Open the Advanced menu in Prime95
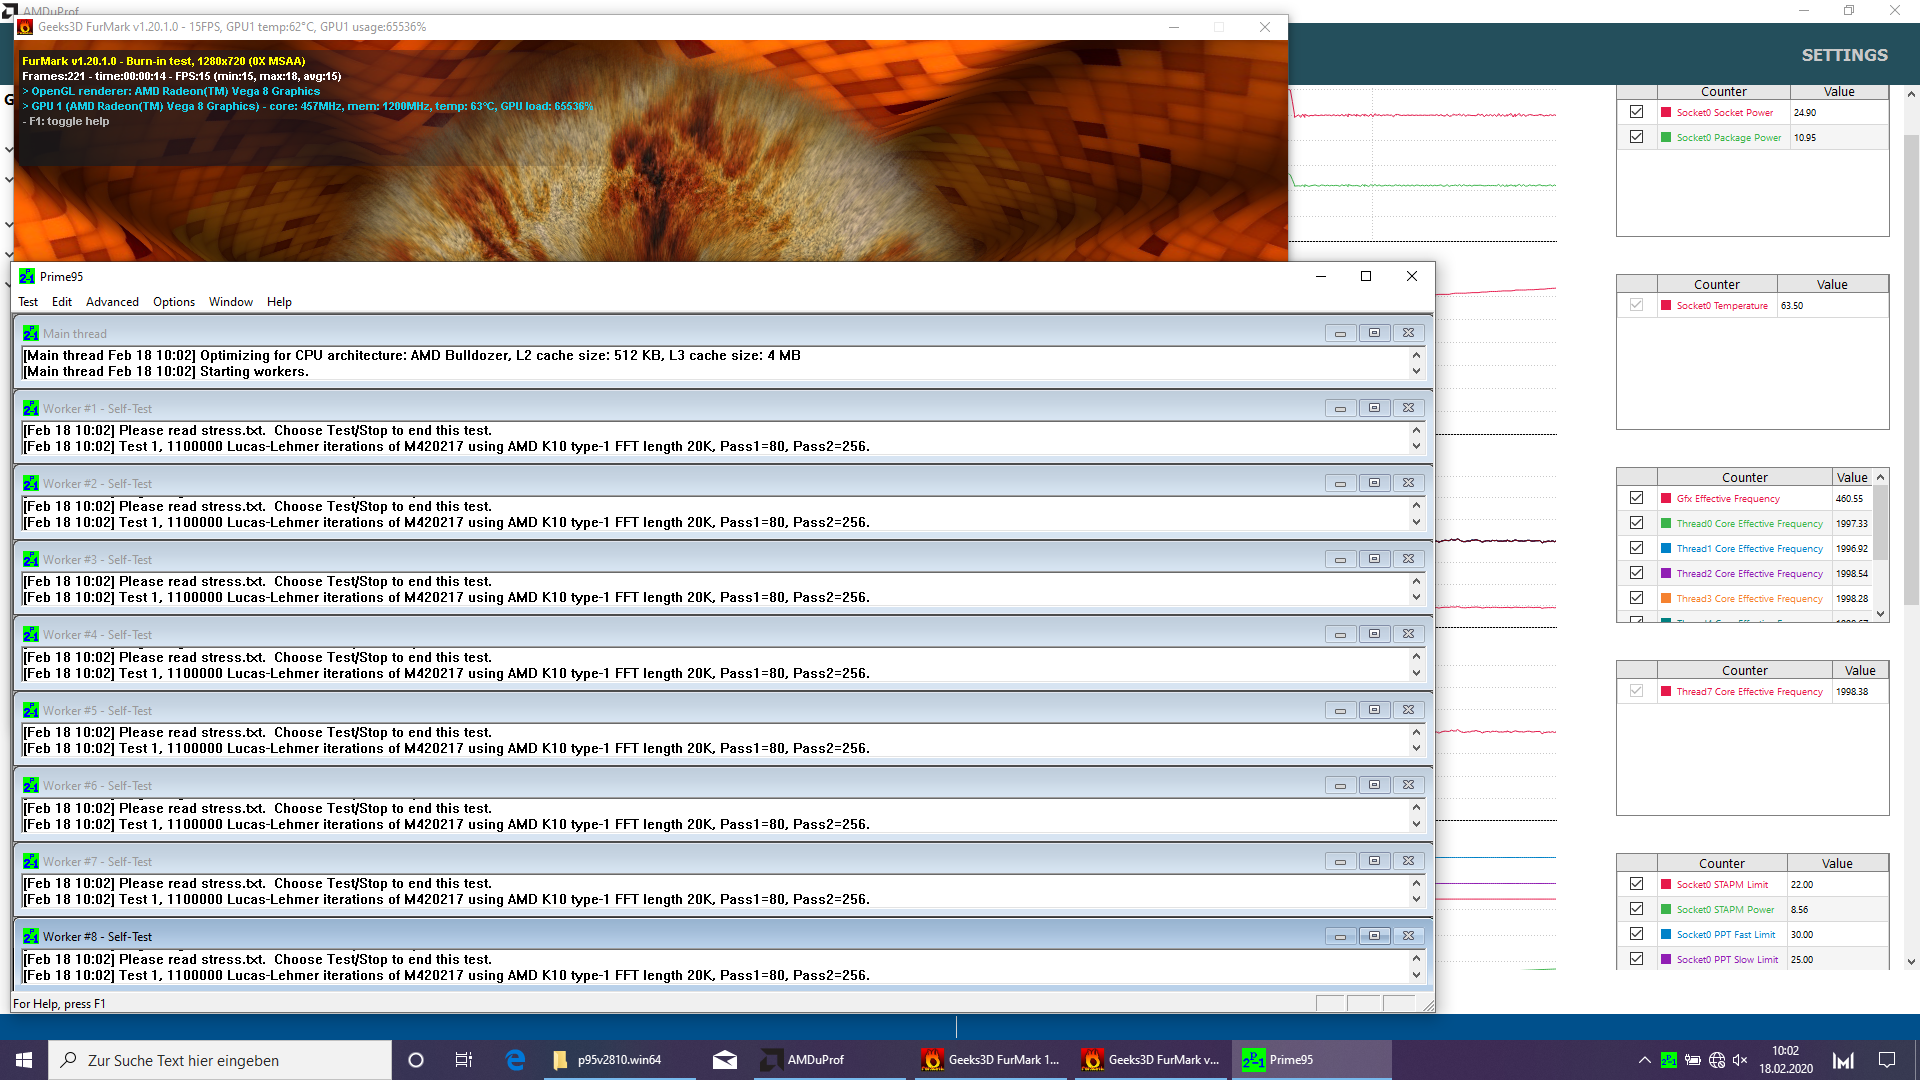This screenshot has height=1080, width=1920. [x=112, y=302]
